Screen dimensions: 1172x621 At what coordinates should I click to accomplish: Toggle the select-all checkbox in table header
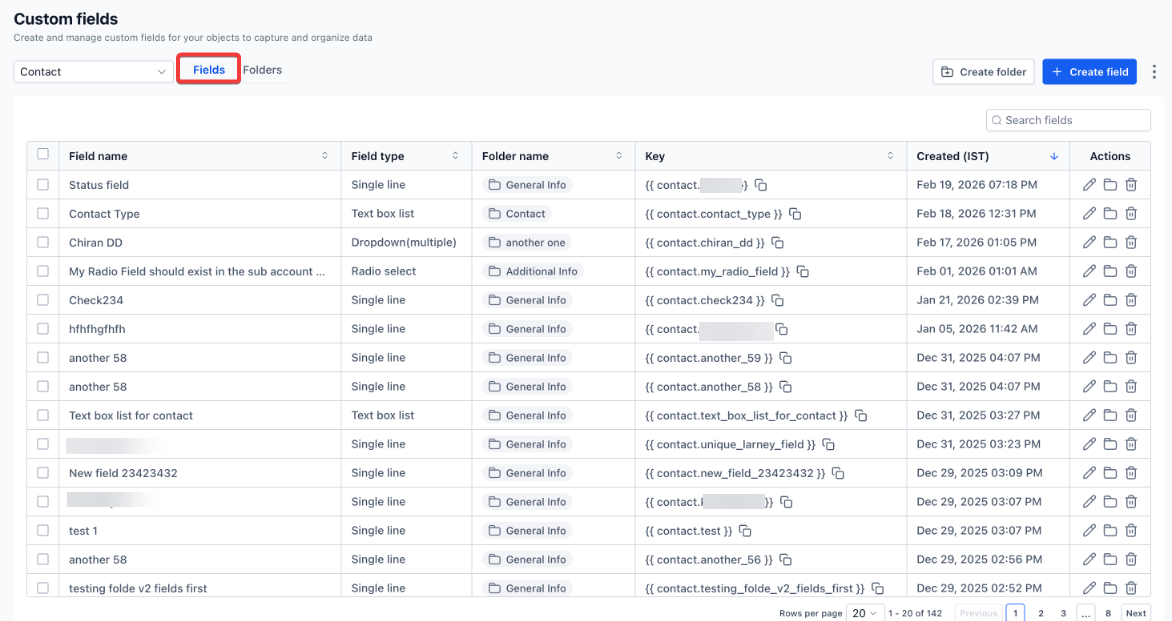(43, 154)
